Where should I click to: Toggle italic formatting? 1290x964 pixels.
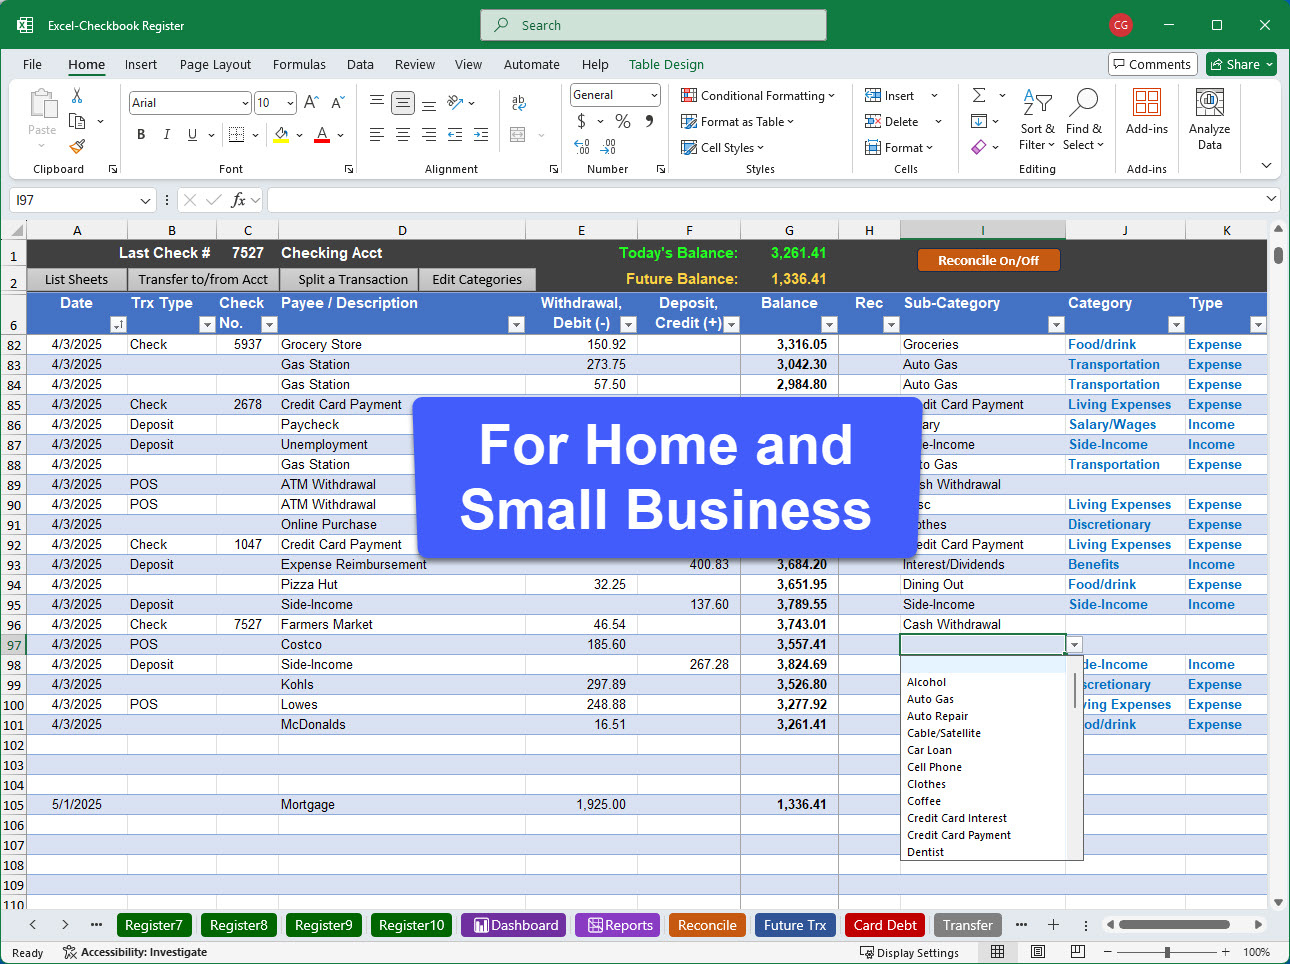click(166, 135)
